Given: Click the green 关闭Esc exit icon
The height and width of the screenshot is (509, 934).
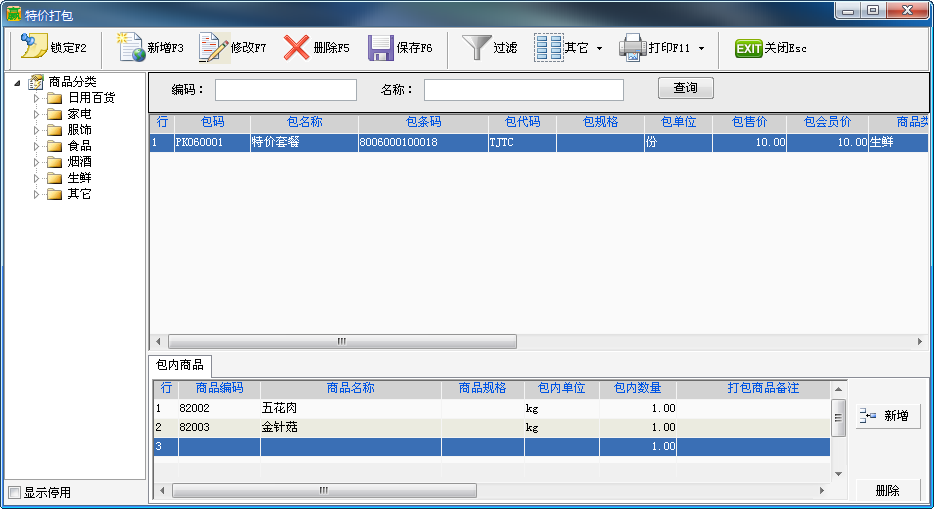Looking at the screenshot, I should coord(748,48).
